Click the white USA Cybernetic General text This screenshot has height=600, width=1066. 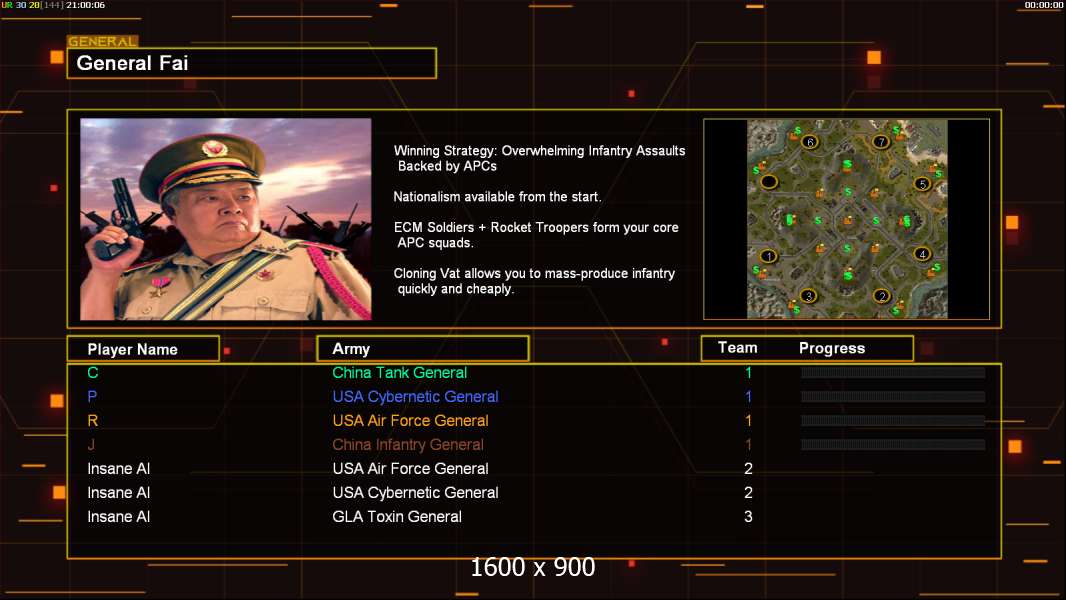pyautogui.click(x=415, y=493)
